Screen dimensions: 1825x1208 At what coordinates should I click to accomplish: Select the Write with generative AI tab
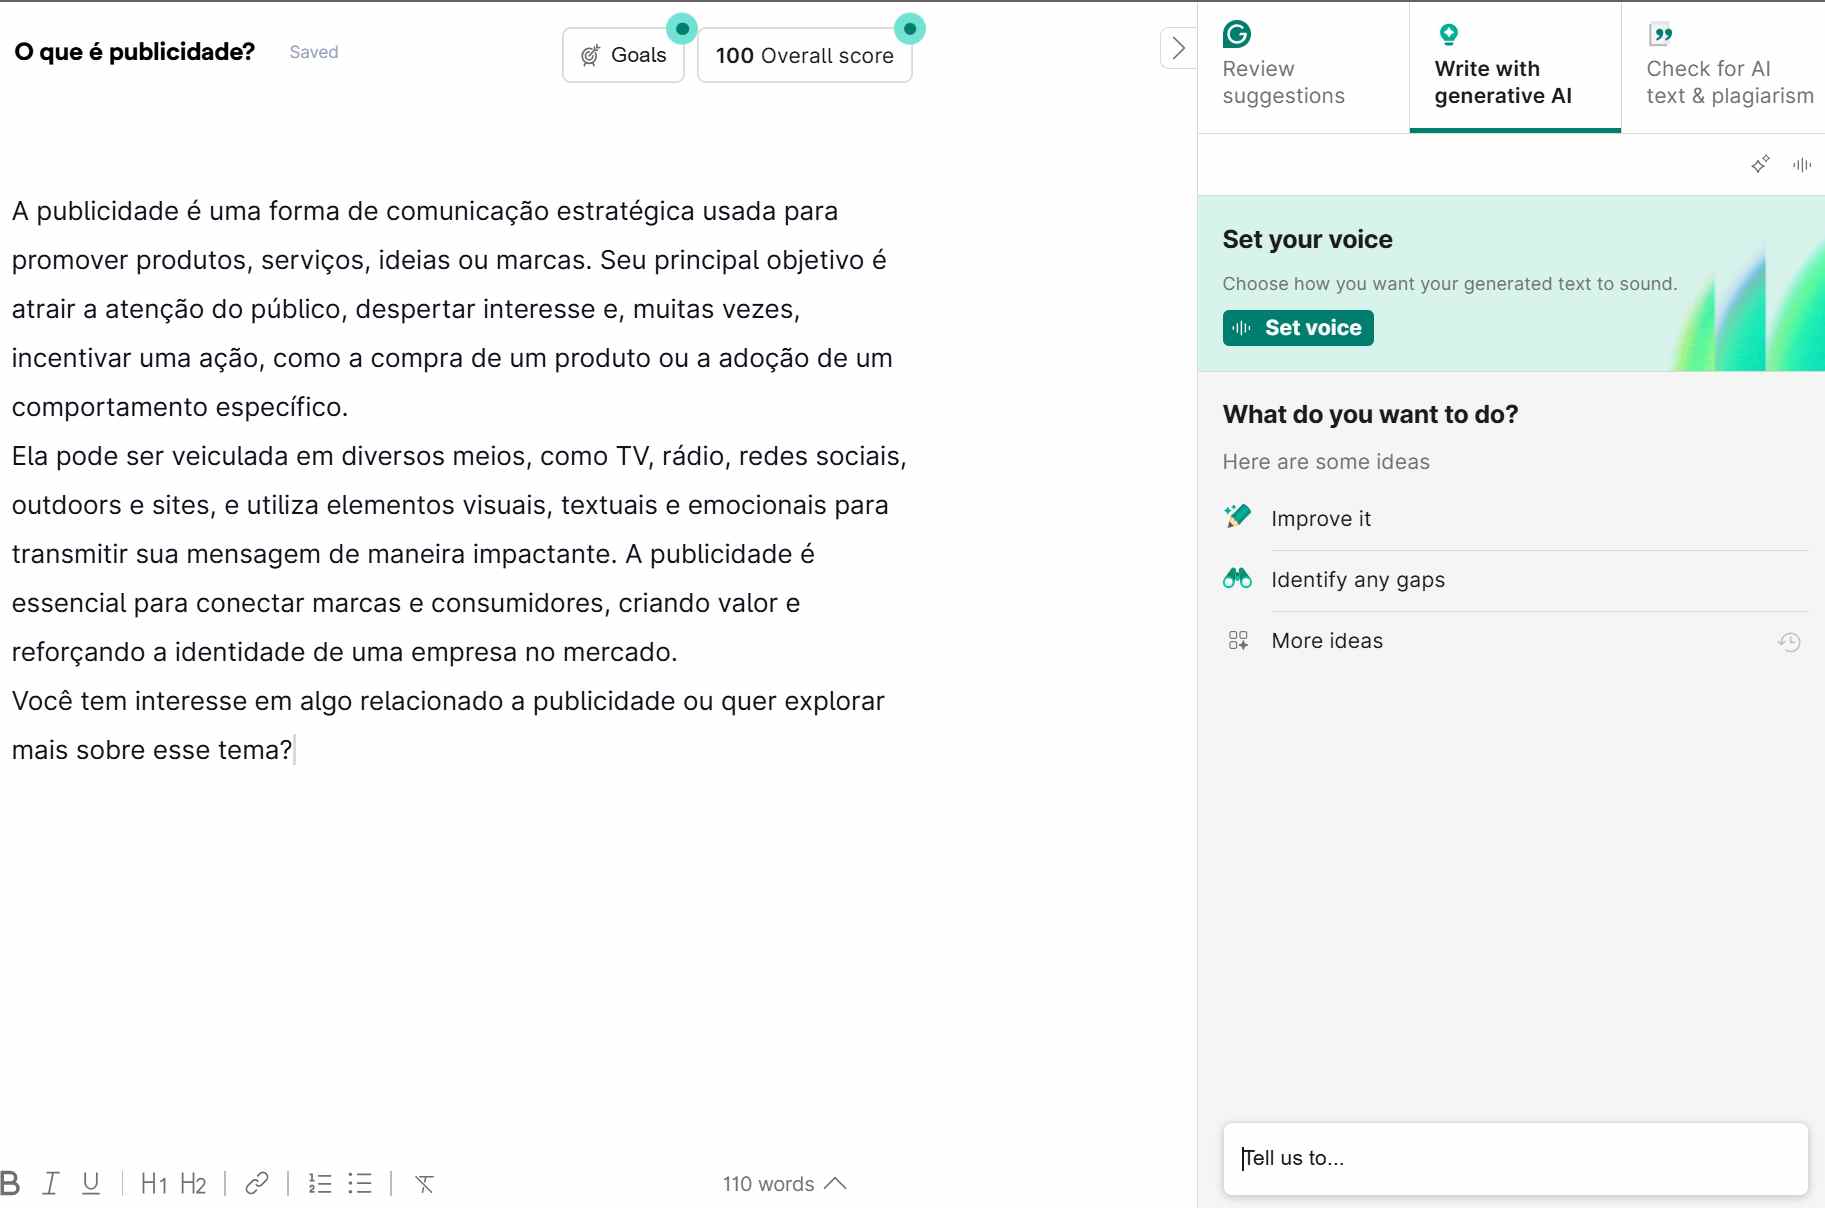(1515, 67)
